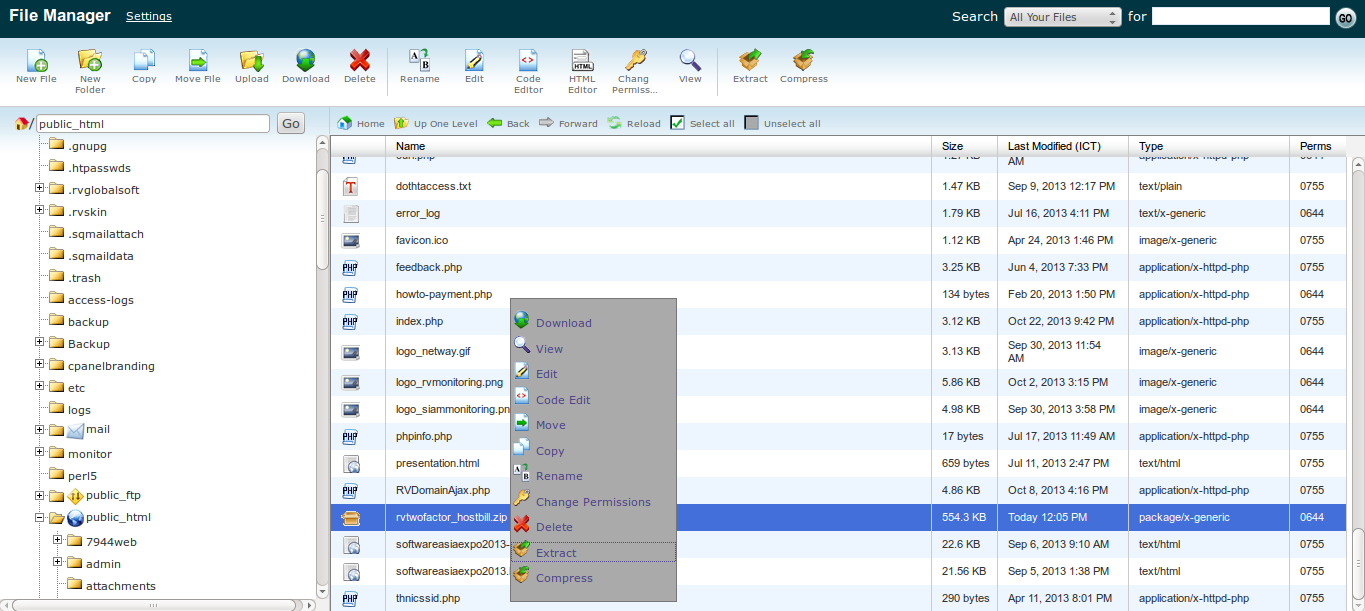
Task: Click the file list vertical scrollbar
Action: (x=1357, y=564)
